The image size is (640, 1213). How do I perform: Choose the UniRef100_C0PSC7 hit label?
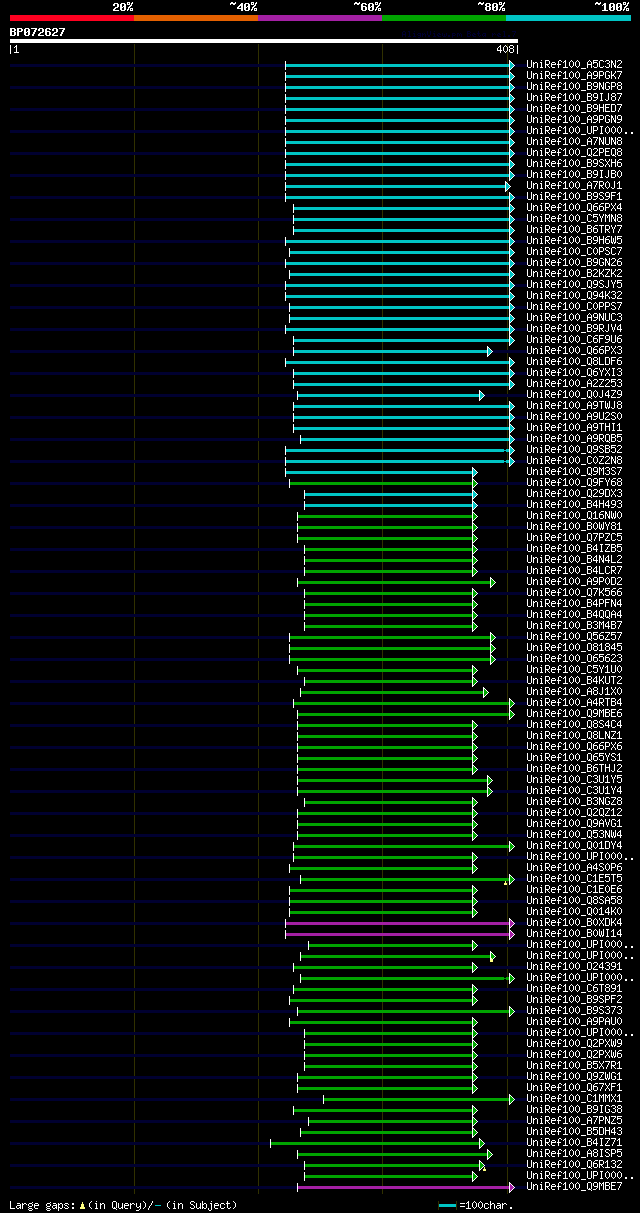coord(574,251)
